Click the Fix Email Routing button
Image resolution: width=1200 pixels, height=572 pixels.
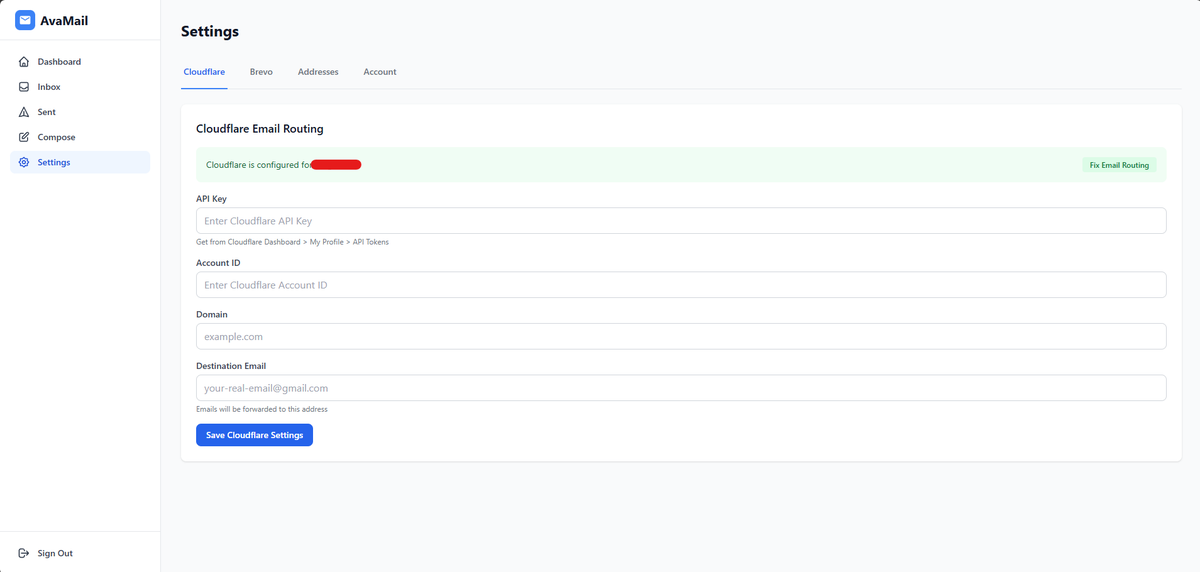pyautogui.click(x=1119, y=165)
